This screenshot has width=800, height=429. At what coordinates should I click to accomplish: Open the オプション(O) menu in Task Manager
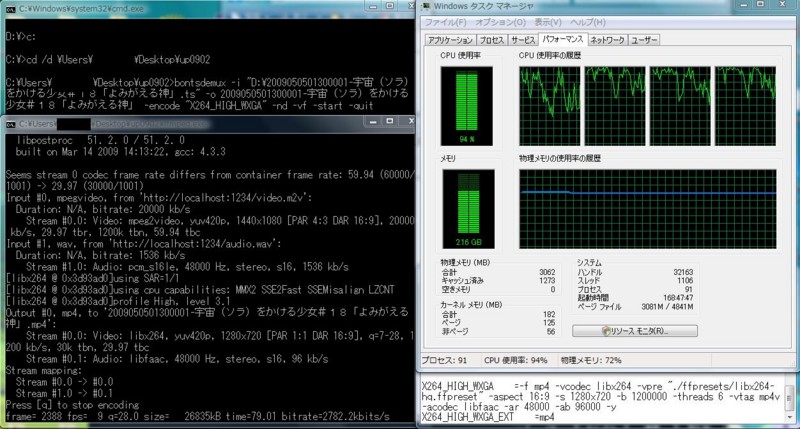click(x=500, y=22)
